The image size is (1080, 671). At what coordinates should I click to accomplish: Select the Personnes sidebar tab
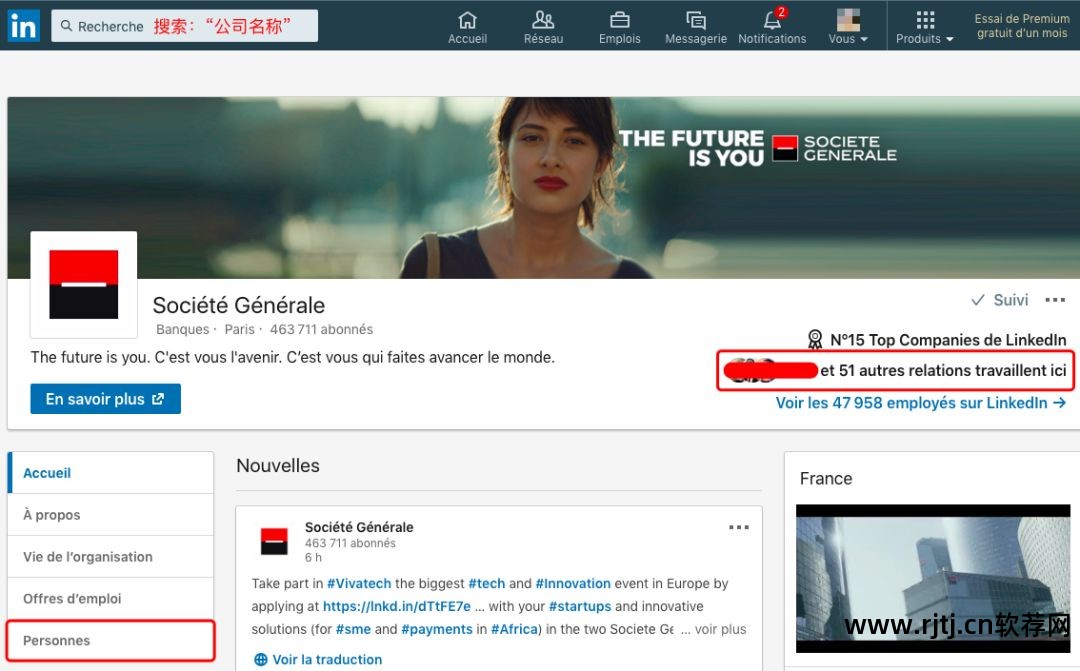(111, 641)
